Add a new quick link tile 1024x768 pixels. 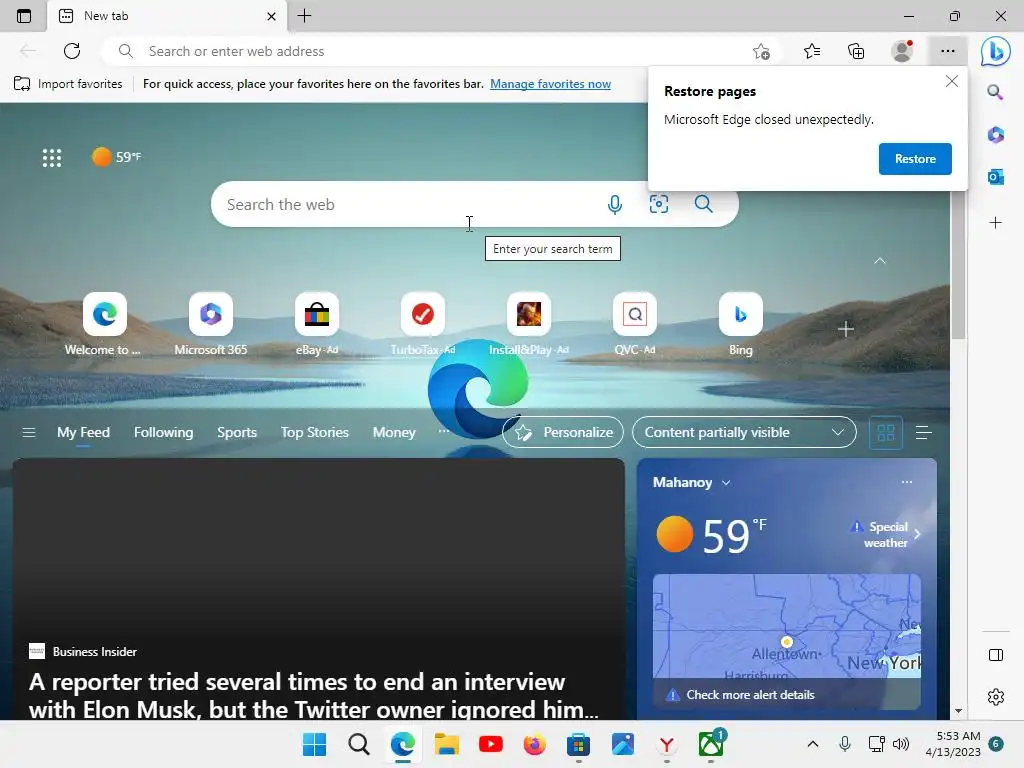click(x=845, y=329)
